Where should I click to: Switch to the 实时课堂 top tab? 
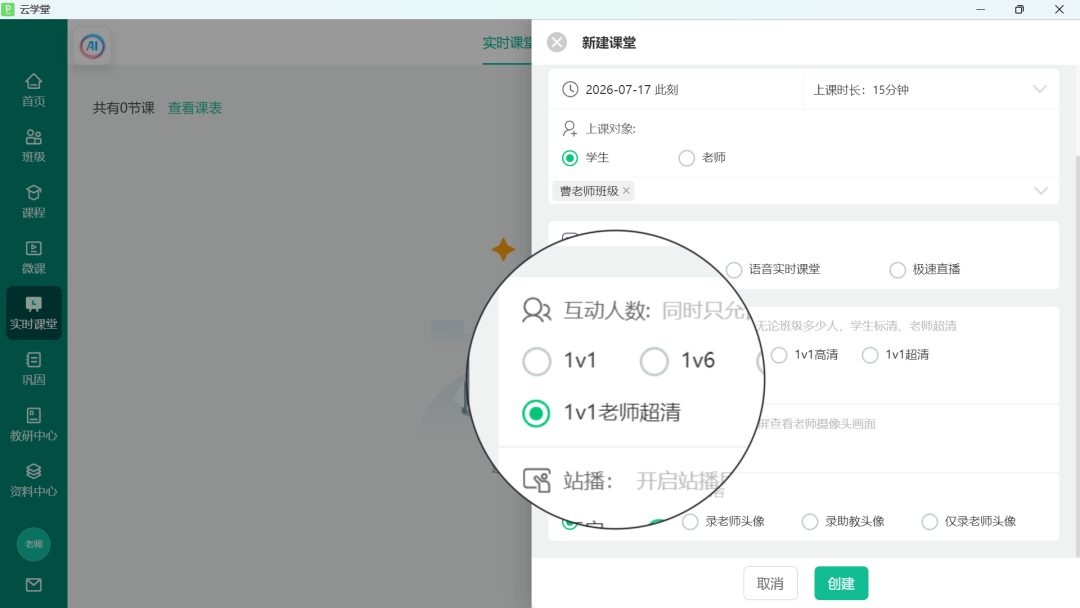508,43
